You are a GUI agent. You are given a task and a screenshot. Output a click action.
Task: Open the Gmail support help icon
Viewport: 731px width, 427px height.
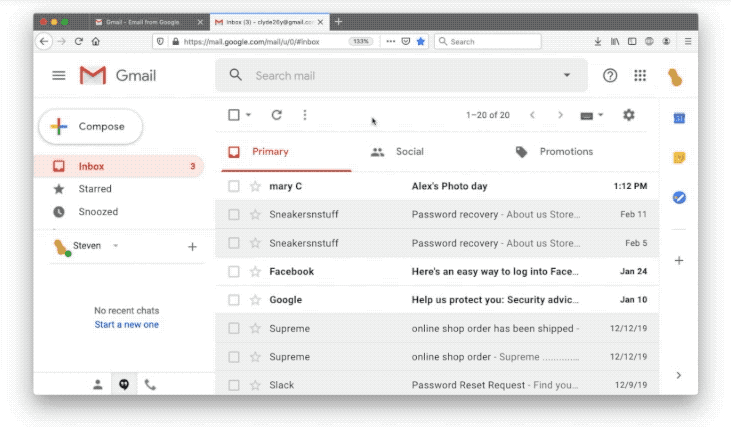click(x=610, y=76)
